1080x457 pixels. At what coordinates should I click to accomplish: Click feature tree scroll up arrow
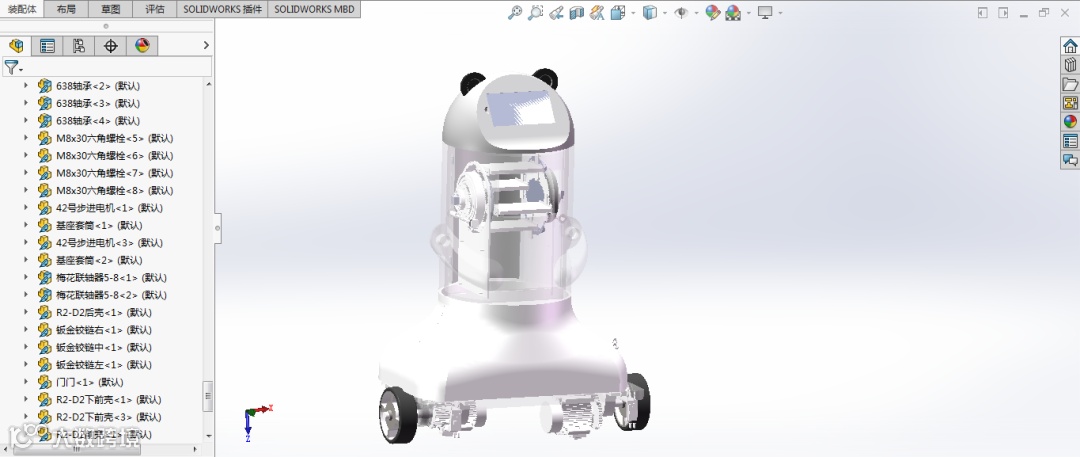(x=209, y=84)
